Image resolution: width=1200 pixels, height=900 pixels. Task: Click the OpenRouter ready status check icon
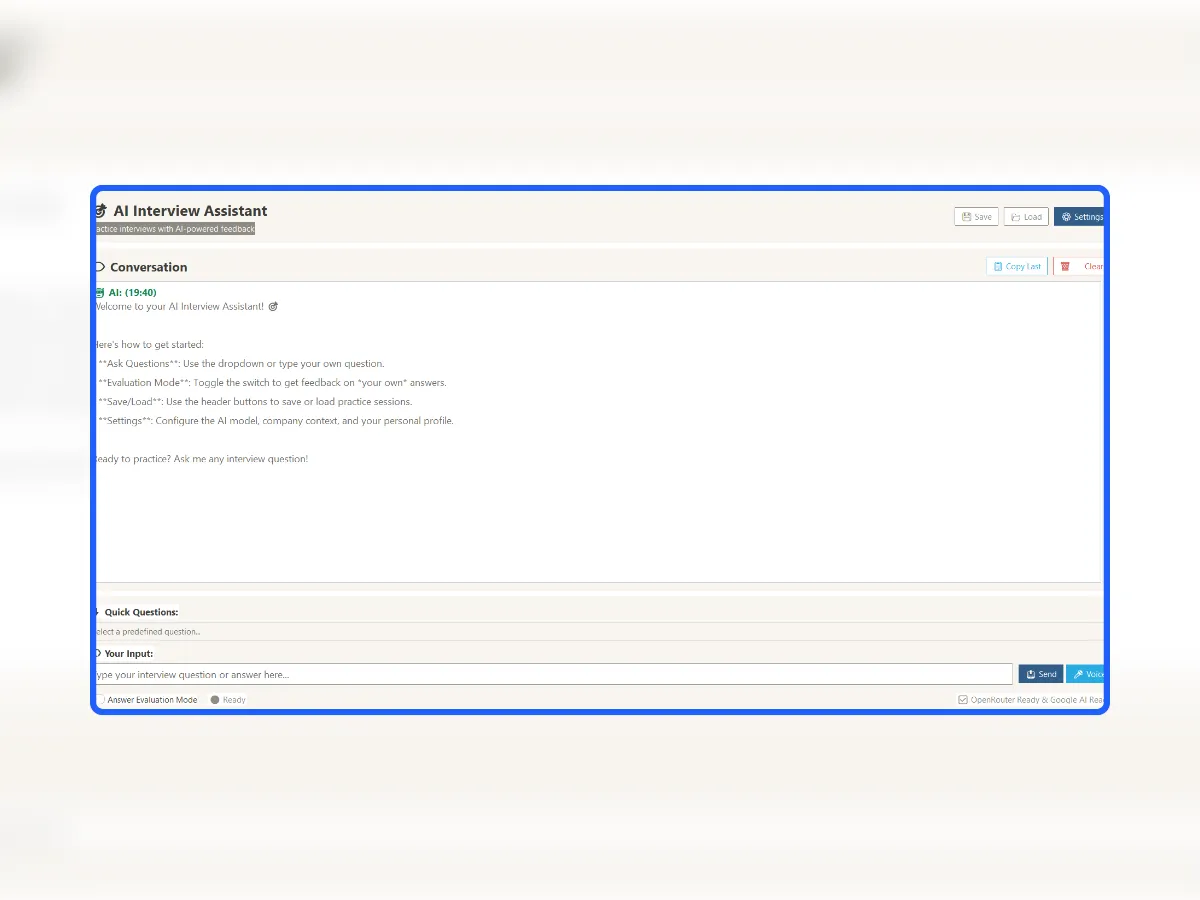coord(963,700)
